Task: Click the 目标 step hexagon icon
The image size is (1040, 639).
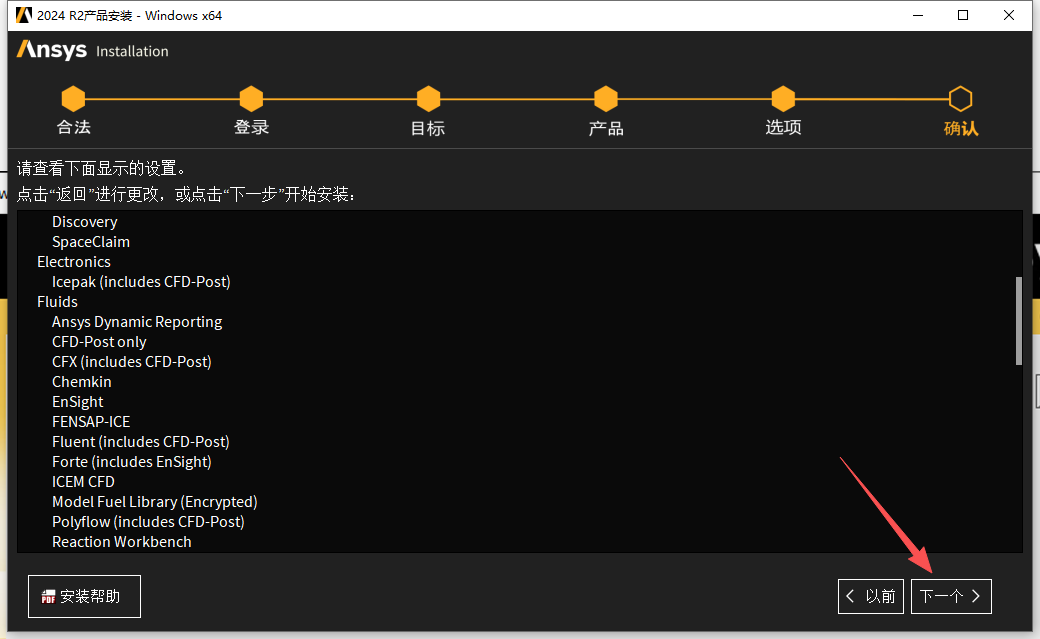Action: click(x=428, y=100)
